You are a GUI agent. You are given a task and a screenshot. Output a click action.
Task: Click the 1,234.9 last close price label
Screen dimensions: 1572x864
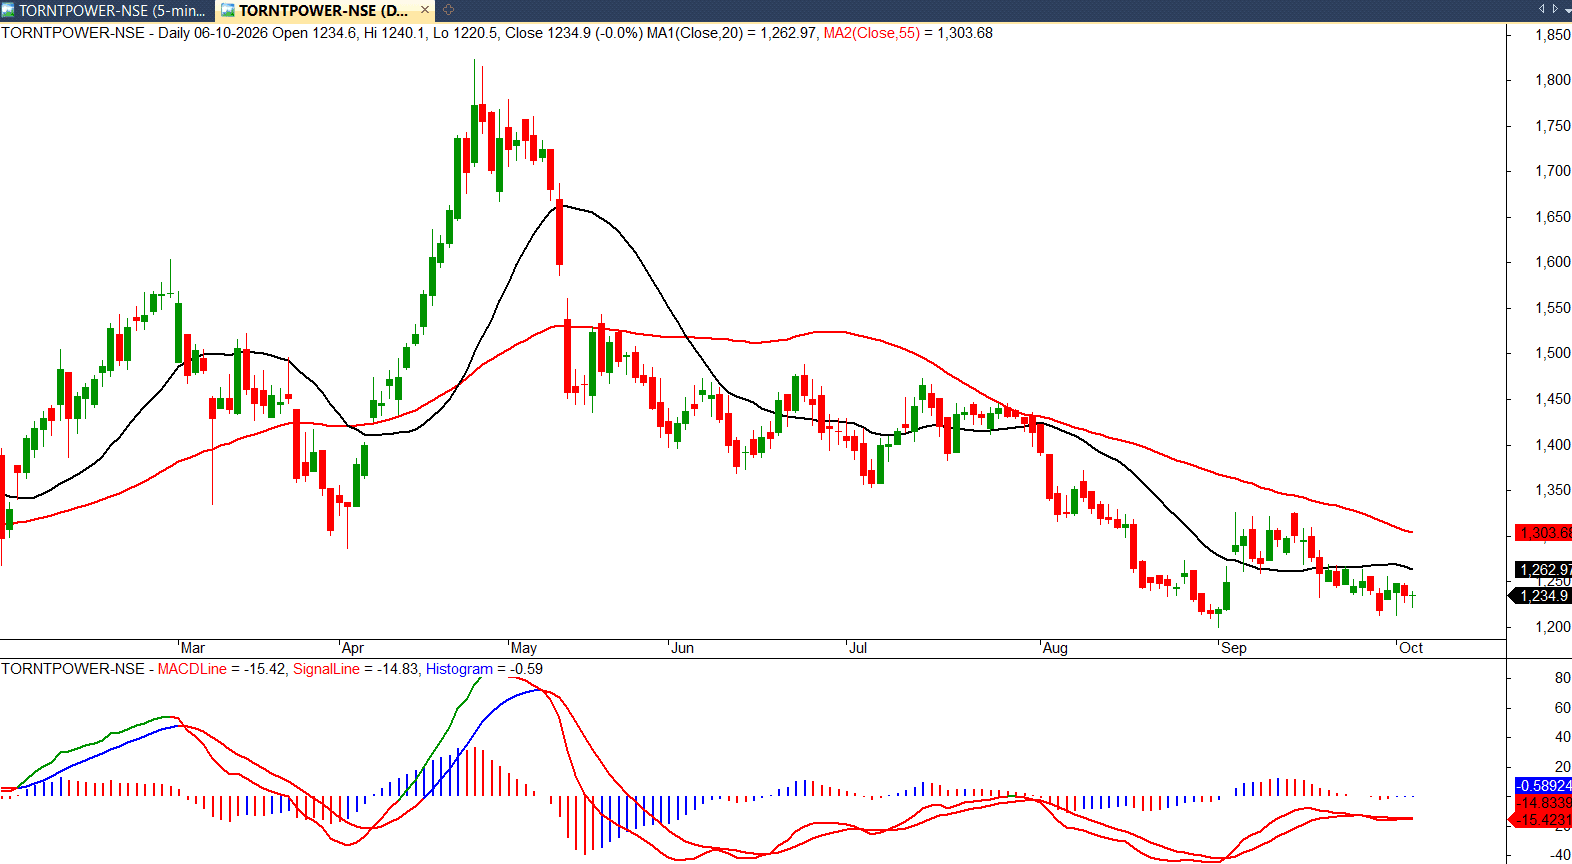click(1541, 596)
